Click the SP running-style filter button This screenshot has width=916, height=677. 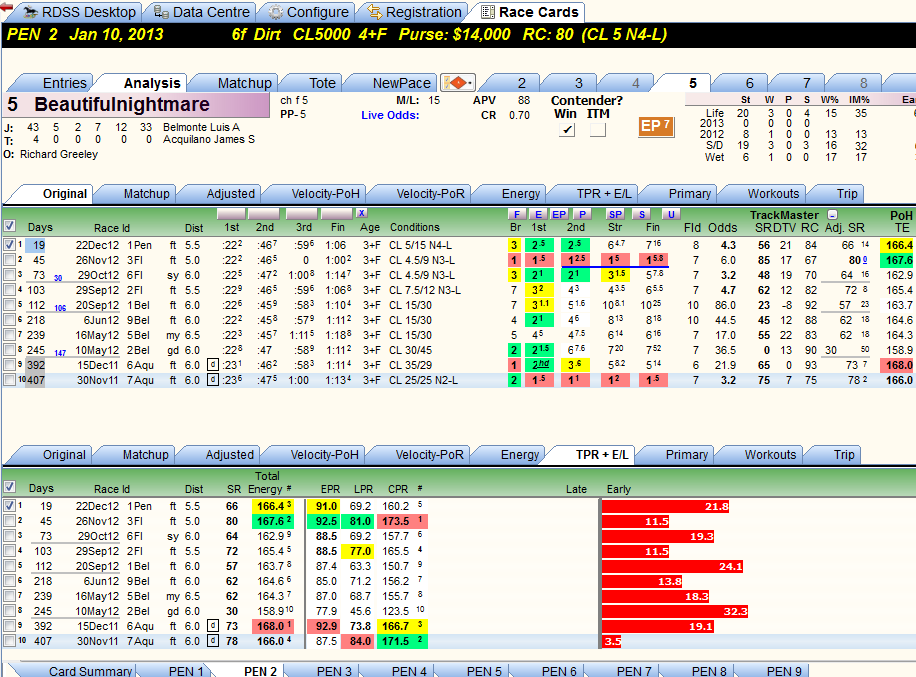tap(615, 214)
